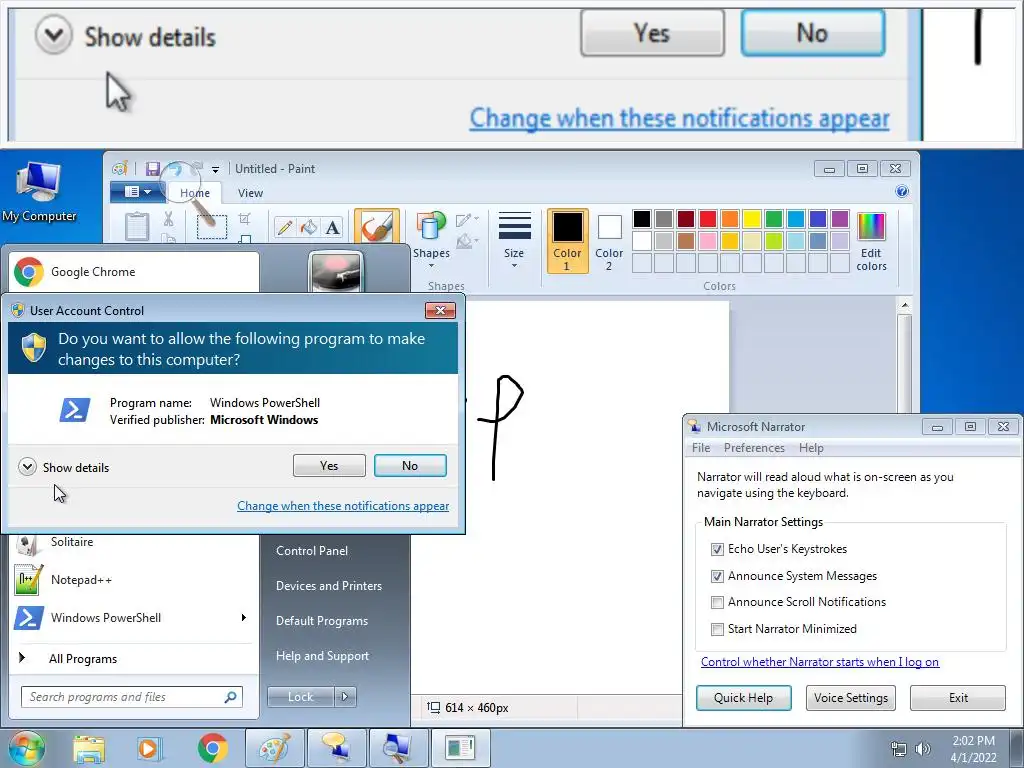
Task: Open Solitaire from the Start menu
Action: 134,542
